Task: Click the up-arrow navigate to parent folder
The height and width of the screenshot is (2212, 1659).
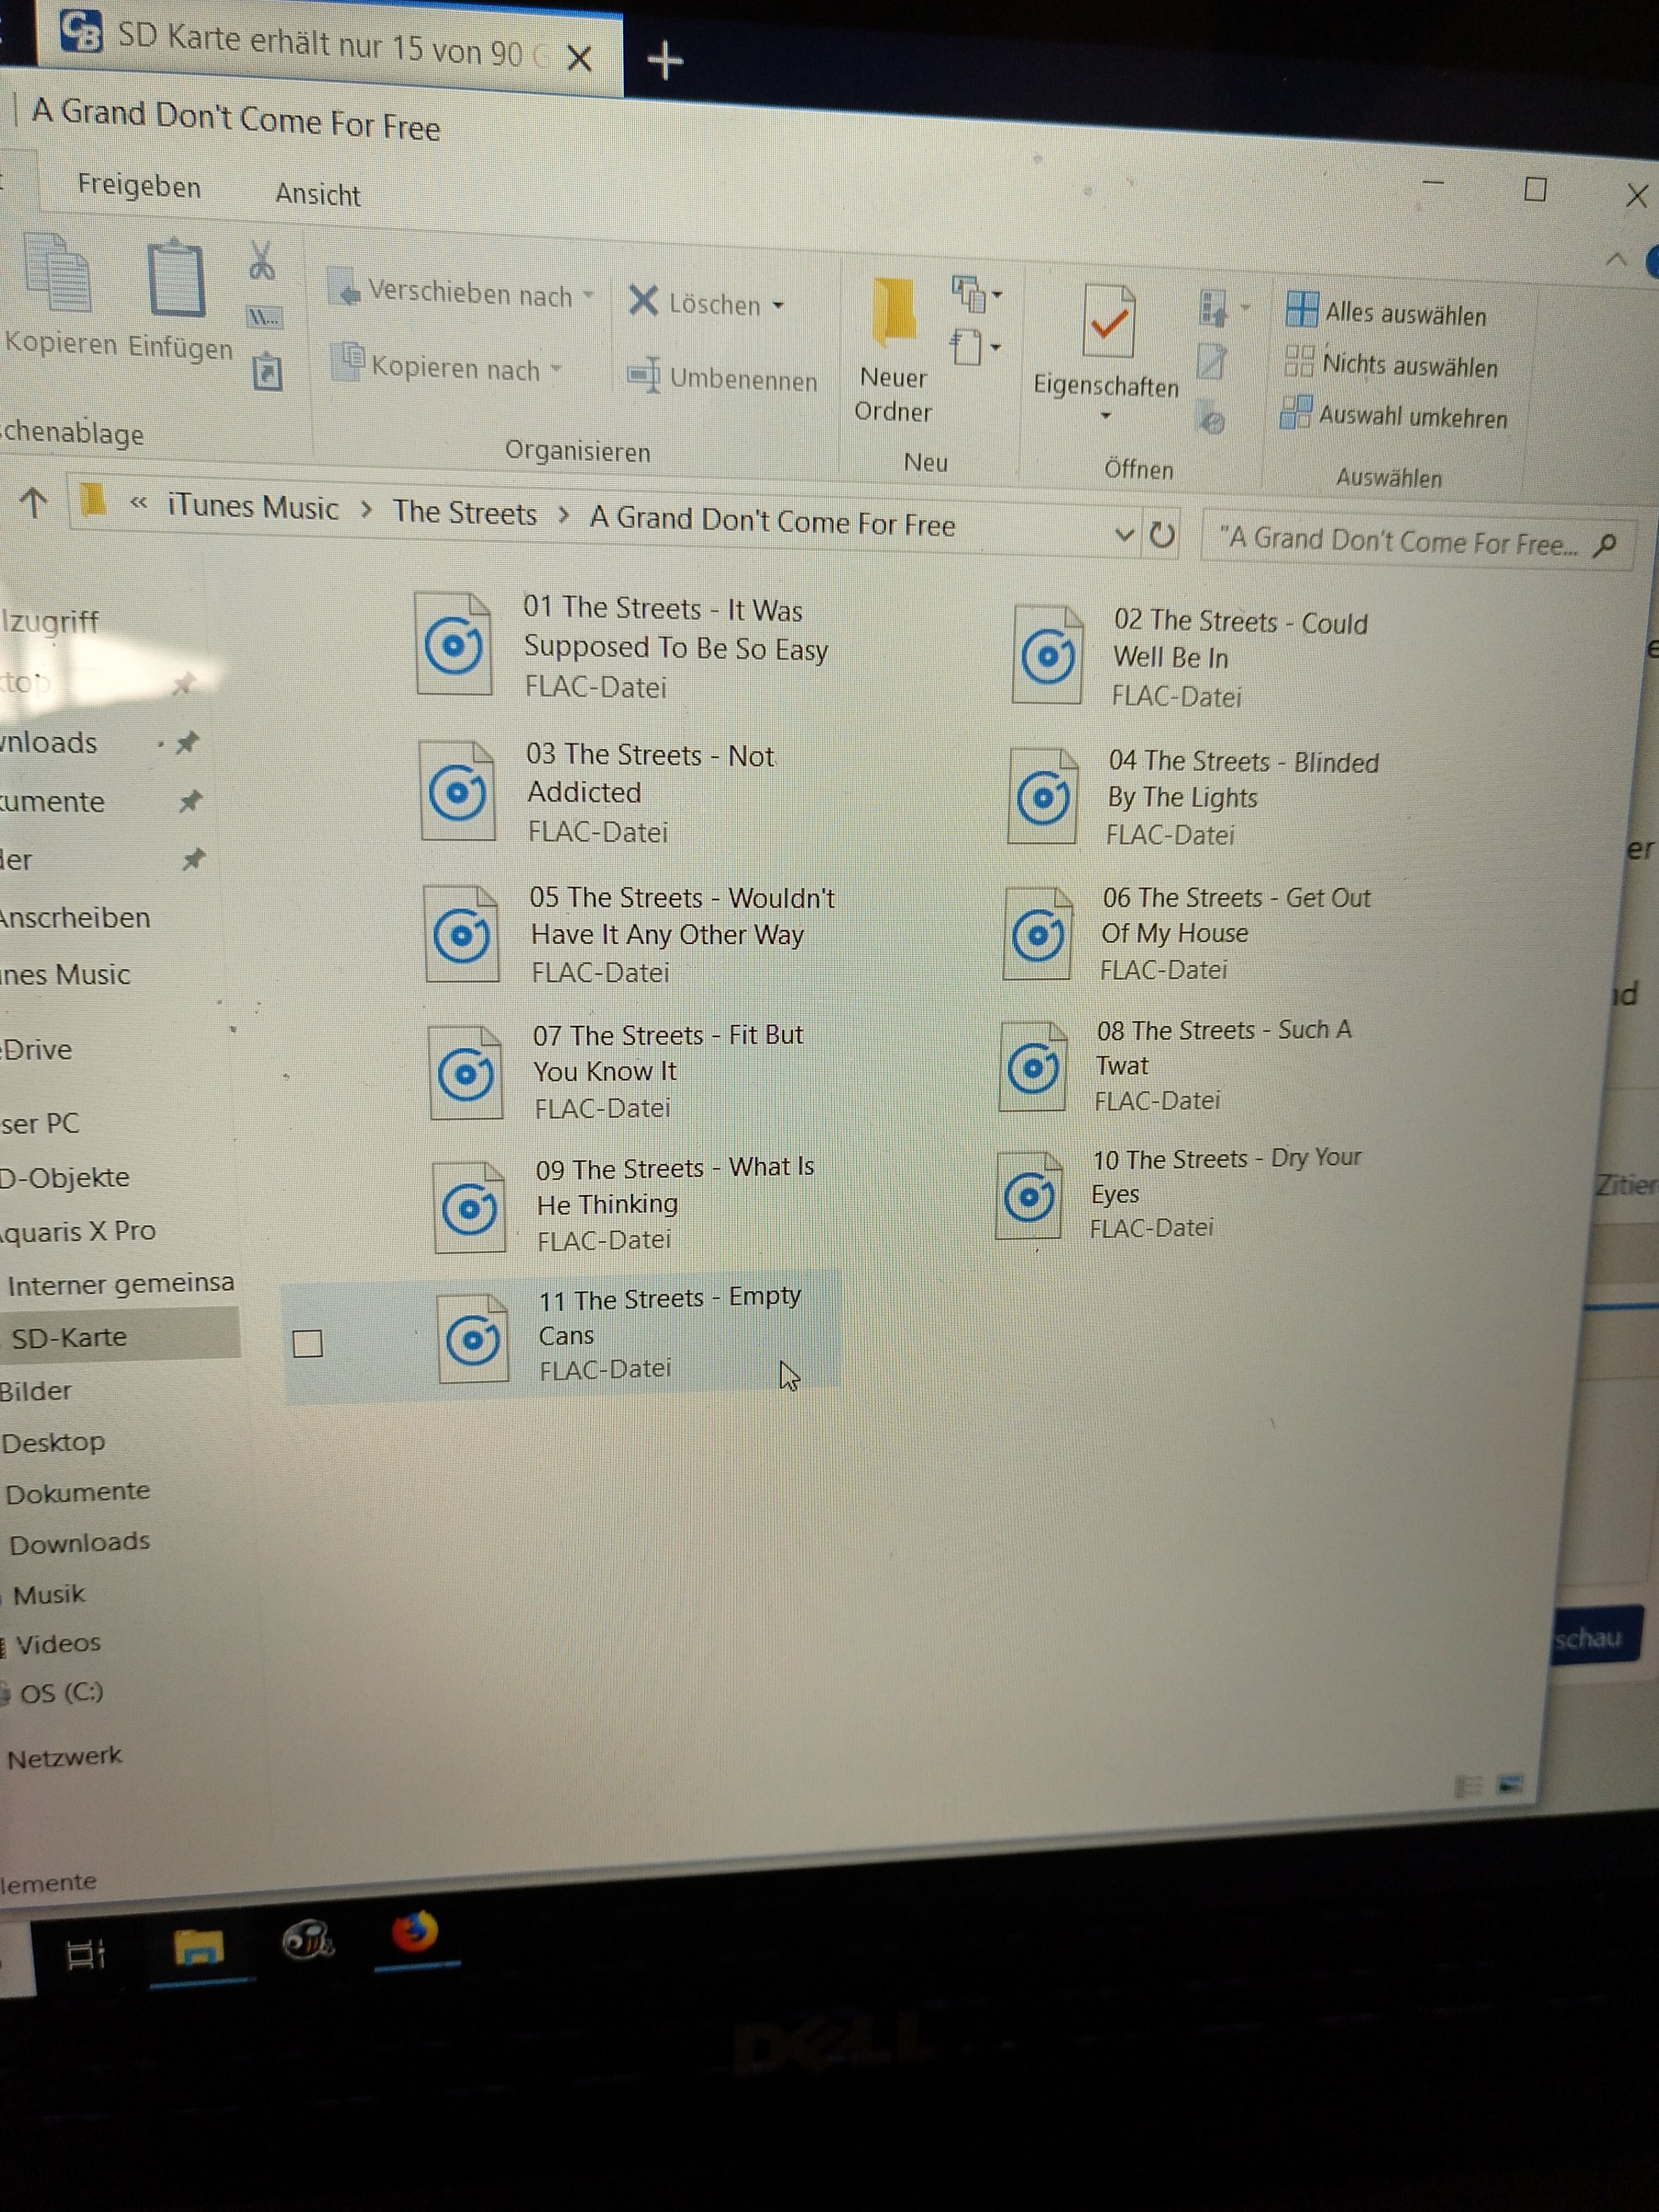Action: click(x=34, y=503)
